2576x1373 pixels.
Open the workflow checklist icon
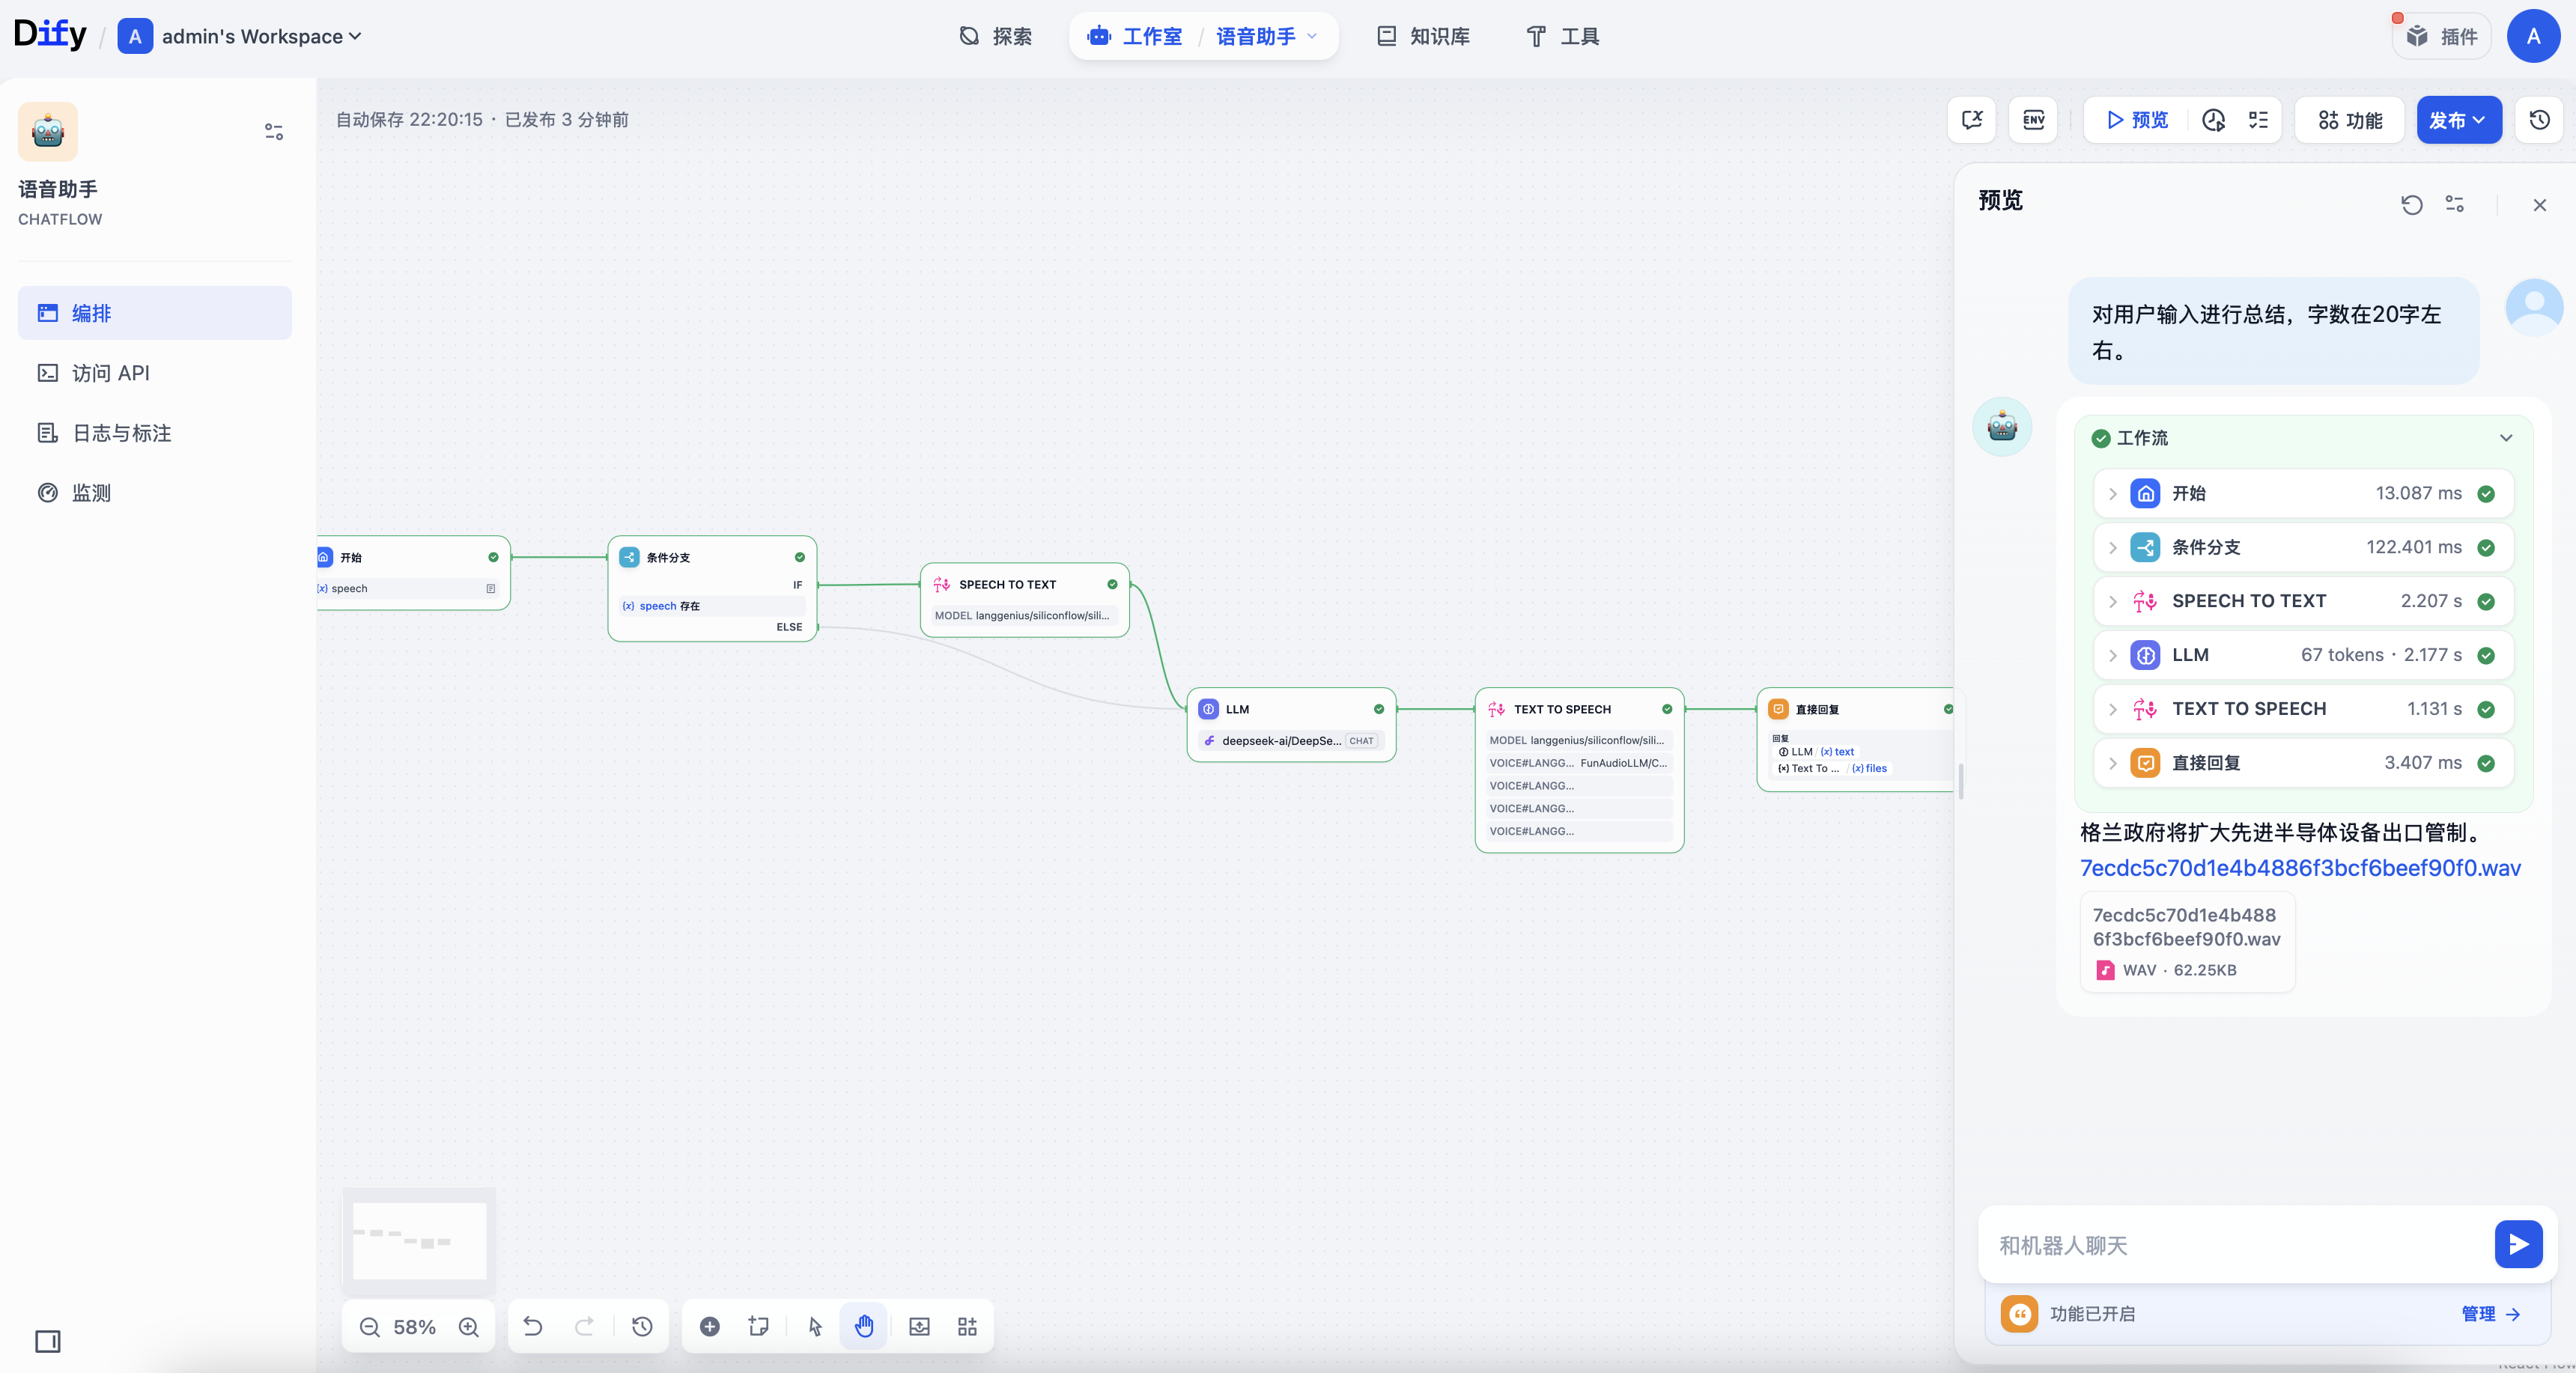(x=2258, y=120)
